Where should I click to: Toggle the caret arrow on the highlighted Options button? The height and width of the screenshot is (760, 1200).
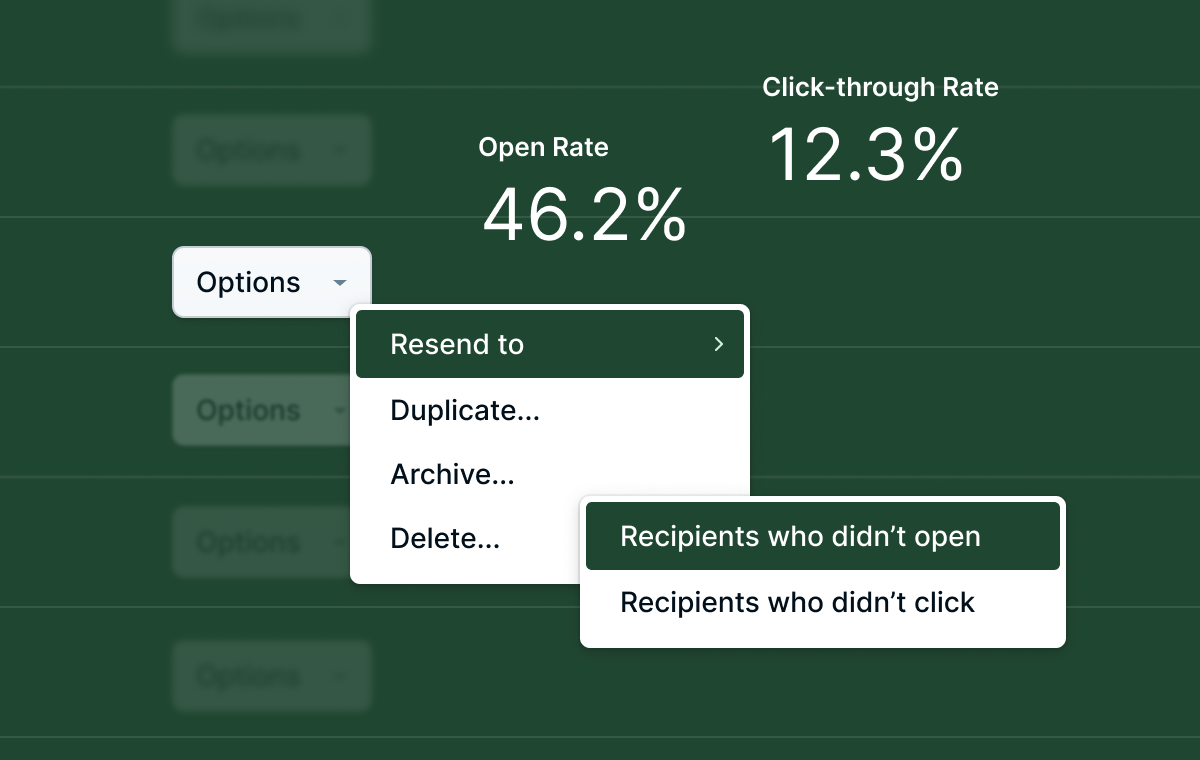[x=340, y=283]
